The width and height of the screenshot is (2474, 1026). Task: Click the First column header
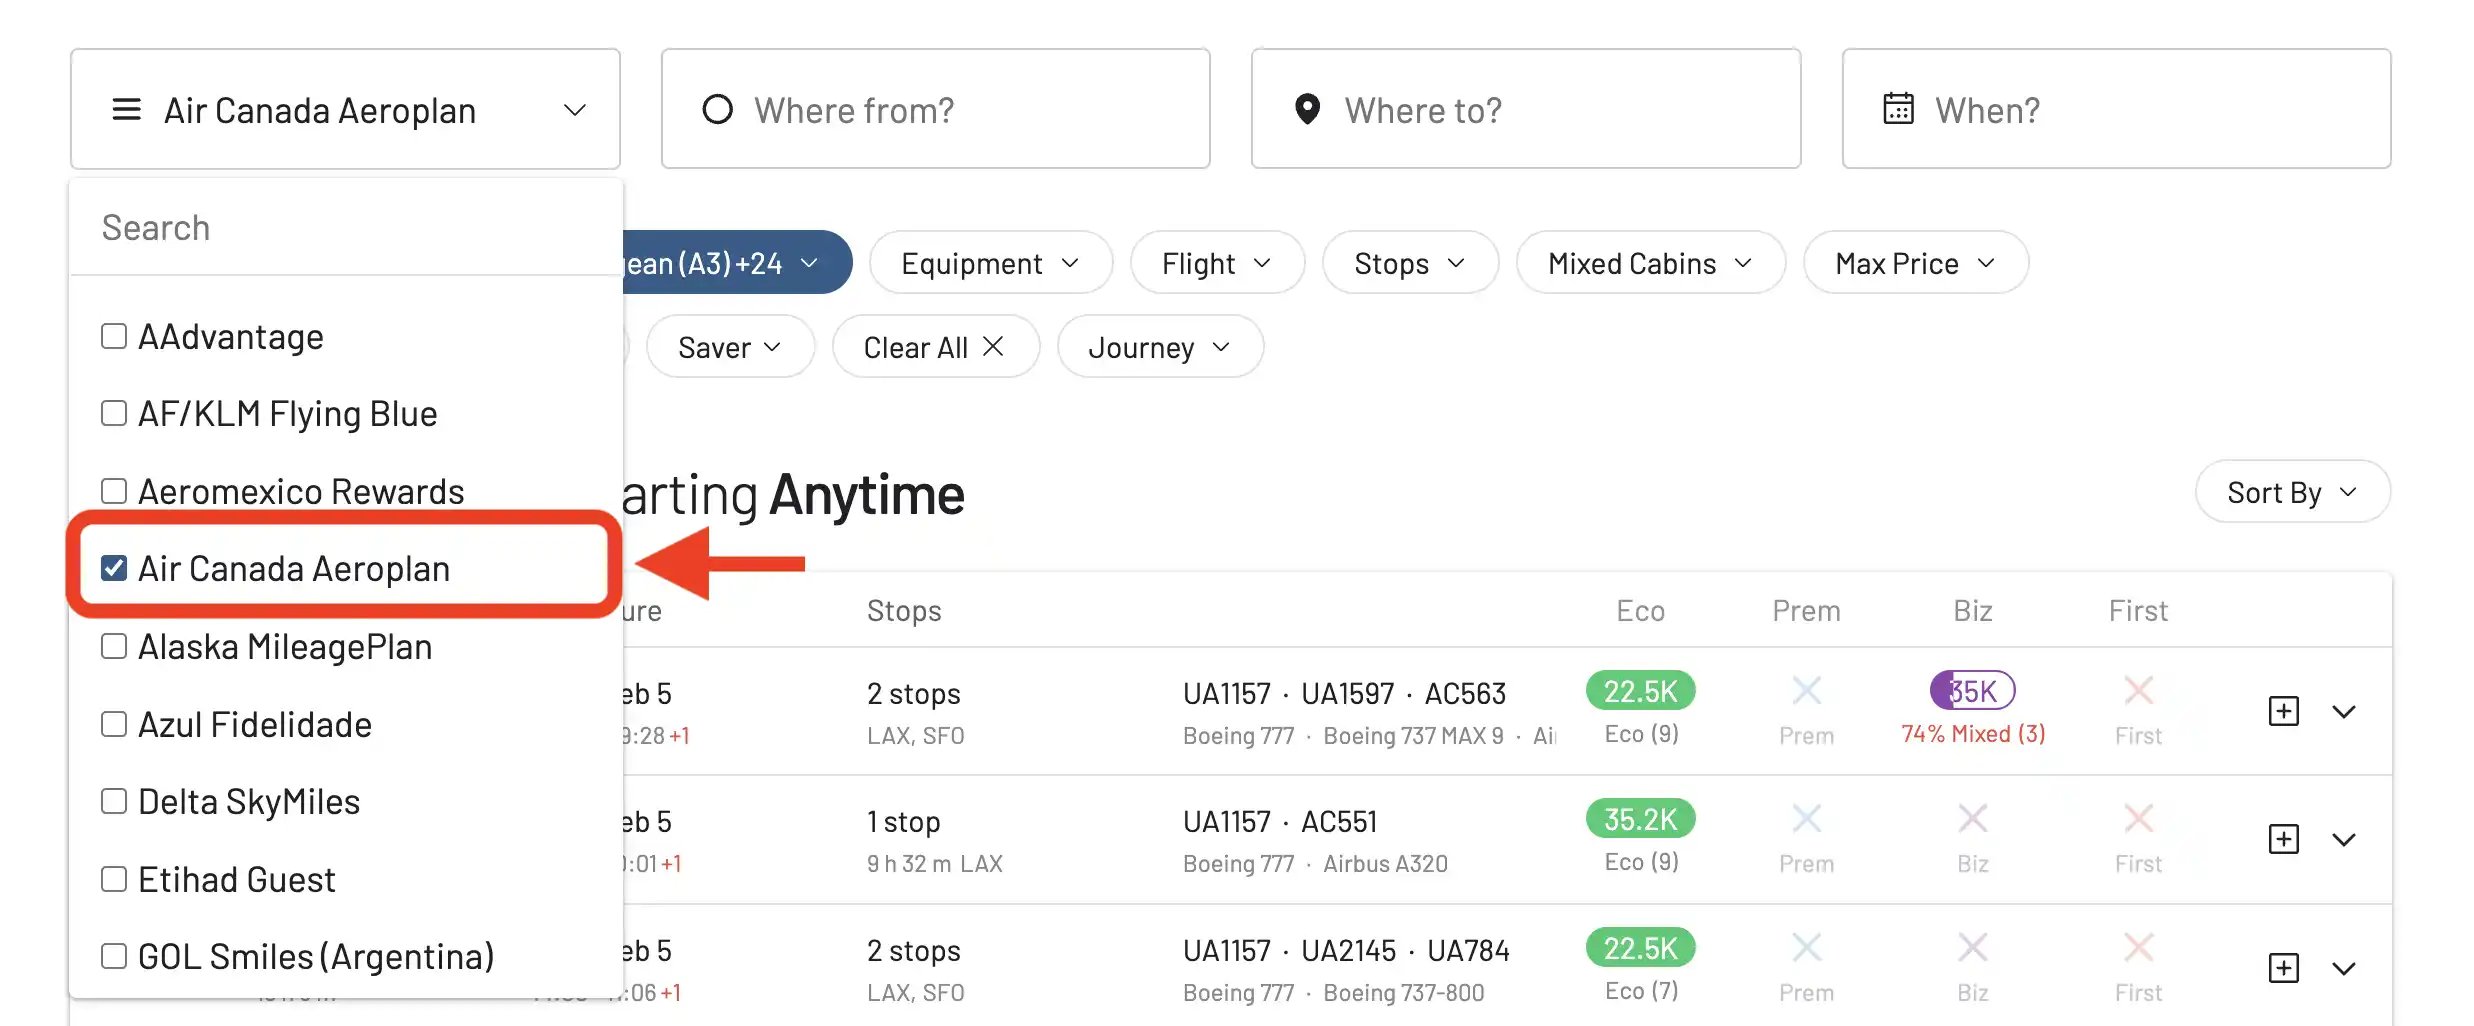pyautogui.click(x=2138, y=610)
